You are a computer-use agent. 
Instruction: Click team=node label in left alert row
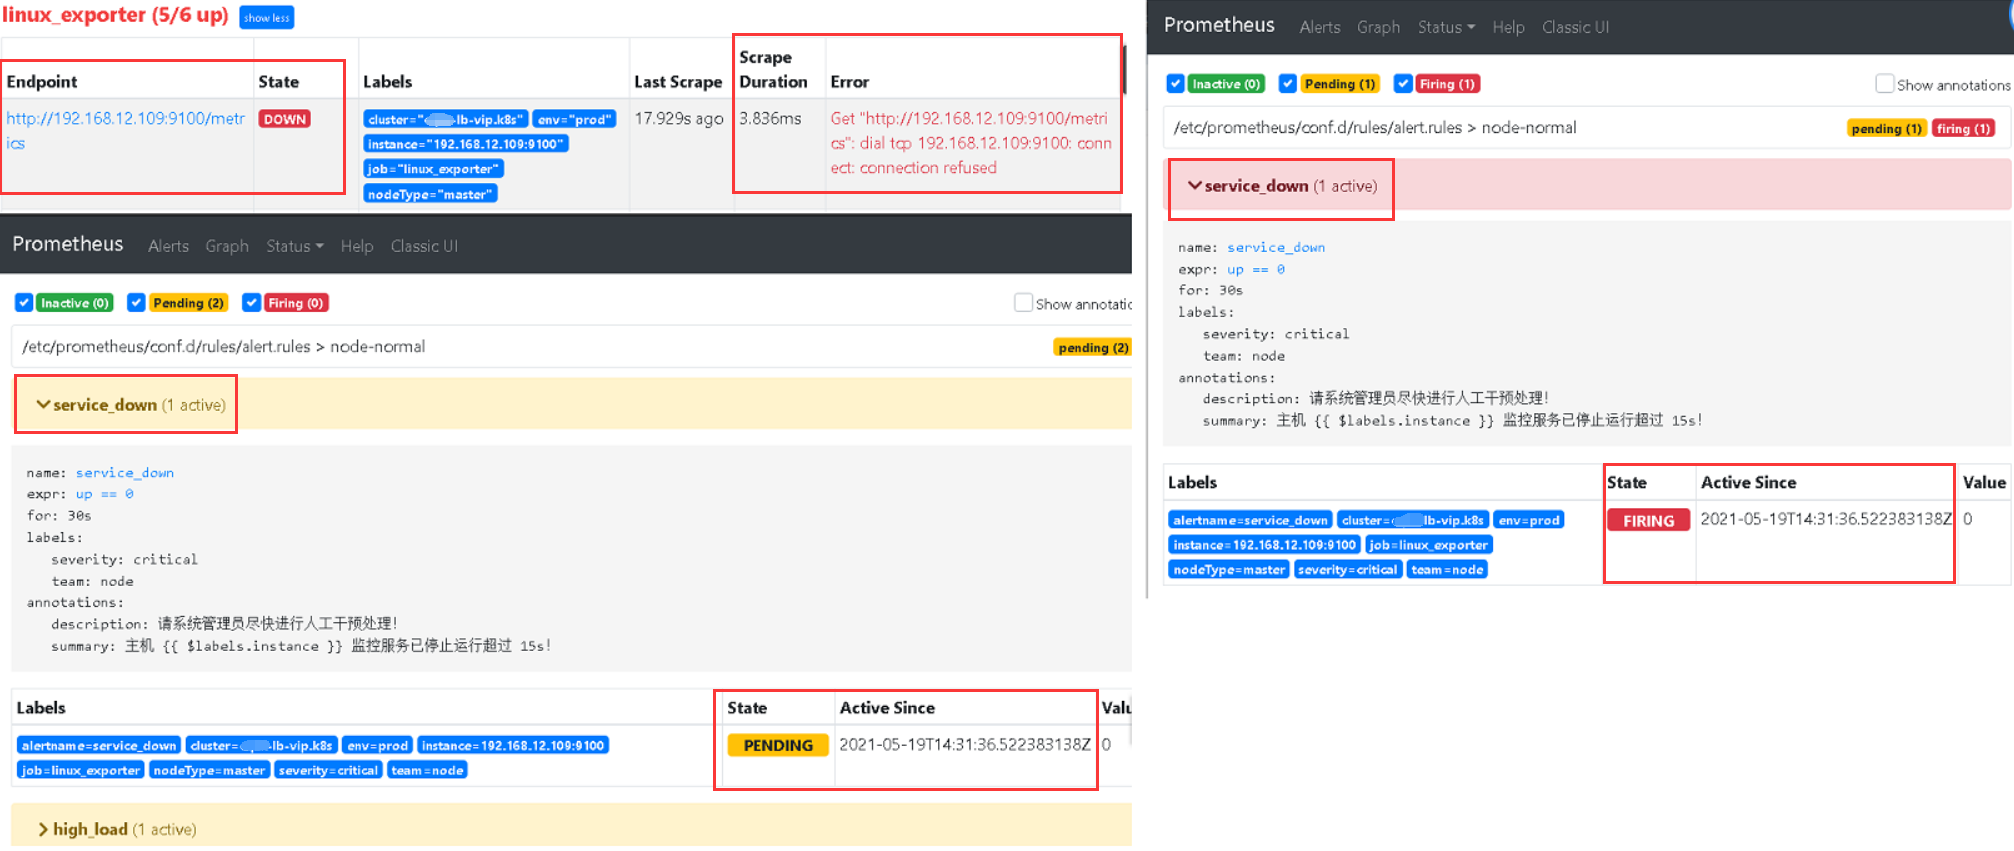pos(427,770)
